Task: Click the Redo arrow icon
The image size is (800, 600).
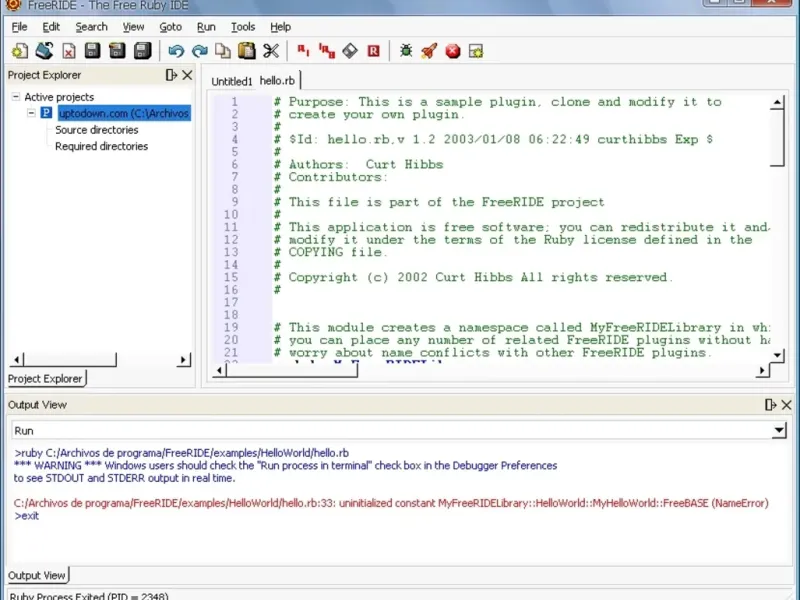Action: point(200,51)
